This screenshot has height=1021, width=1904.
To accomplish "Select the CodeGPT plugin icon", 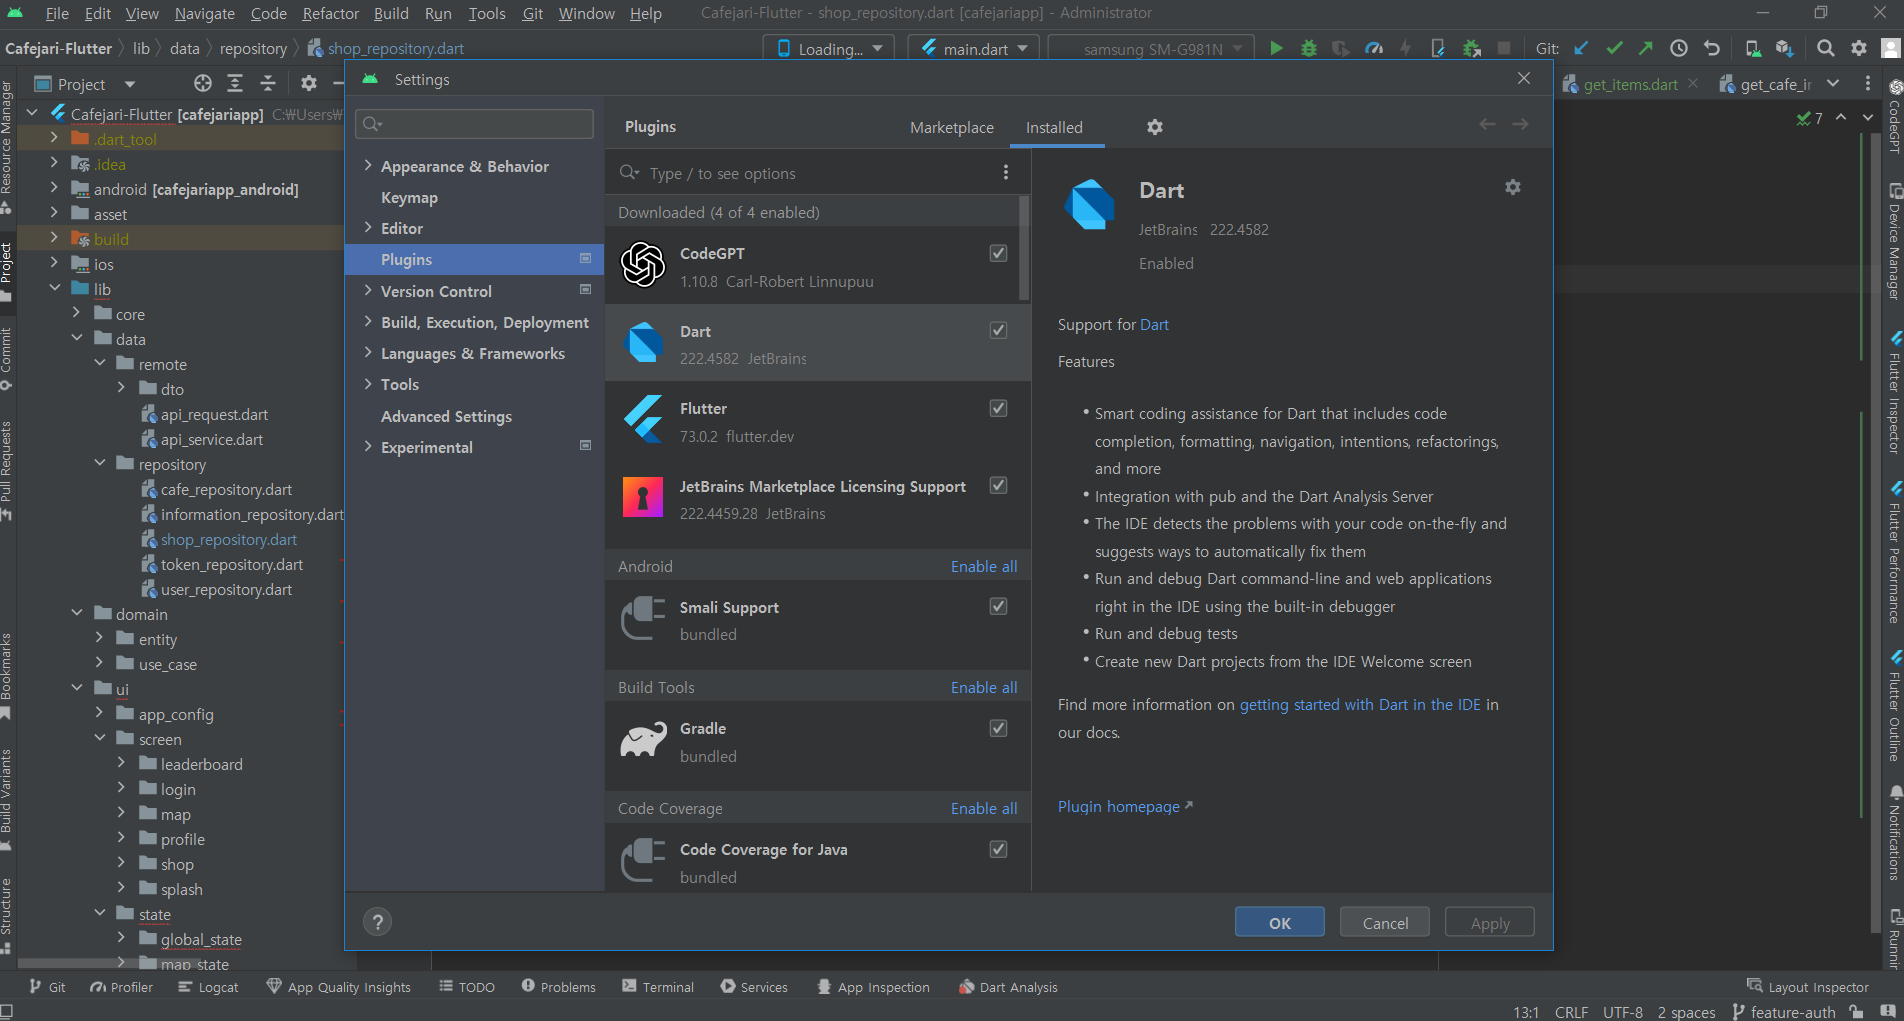I will (x=643, y=265).
